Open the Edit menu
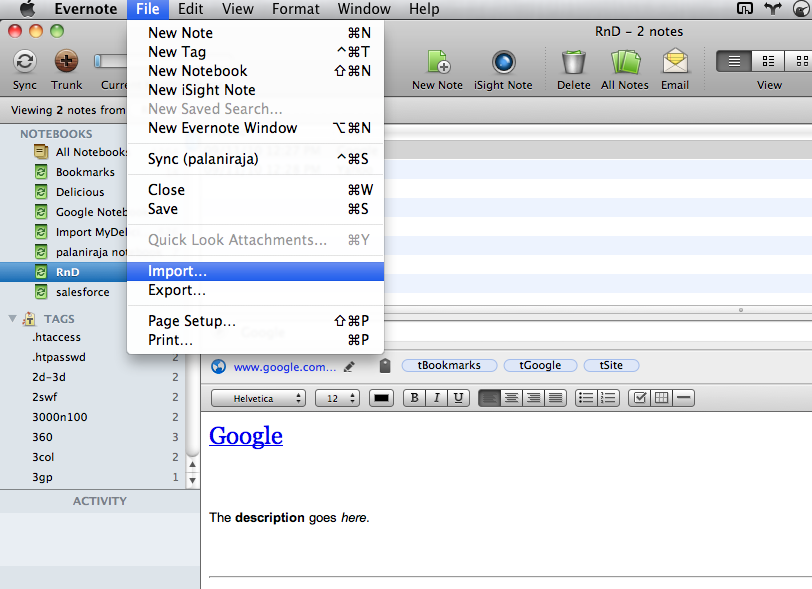This screenshot has height=589, width=812. tap(191, 9)
